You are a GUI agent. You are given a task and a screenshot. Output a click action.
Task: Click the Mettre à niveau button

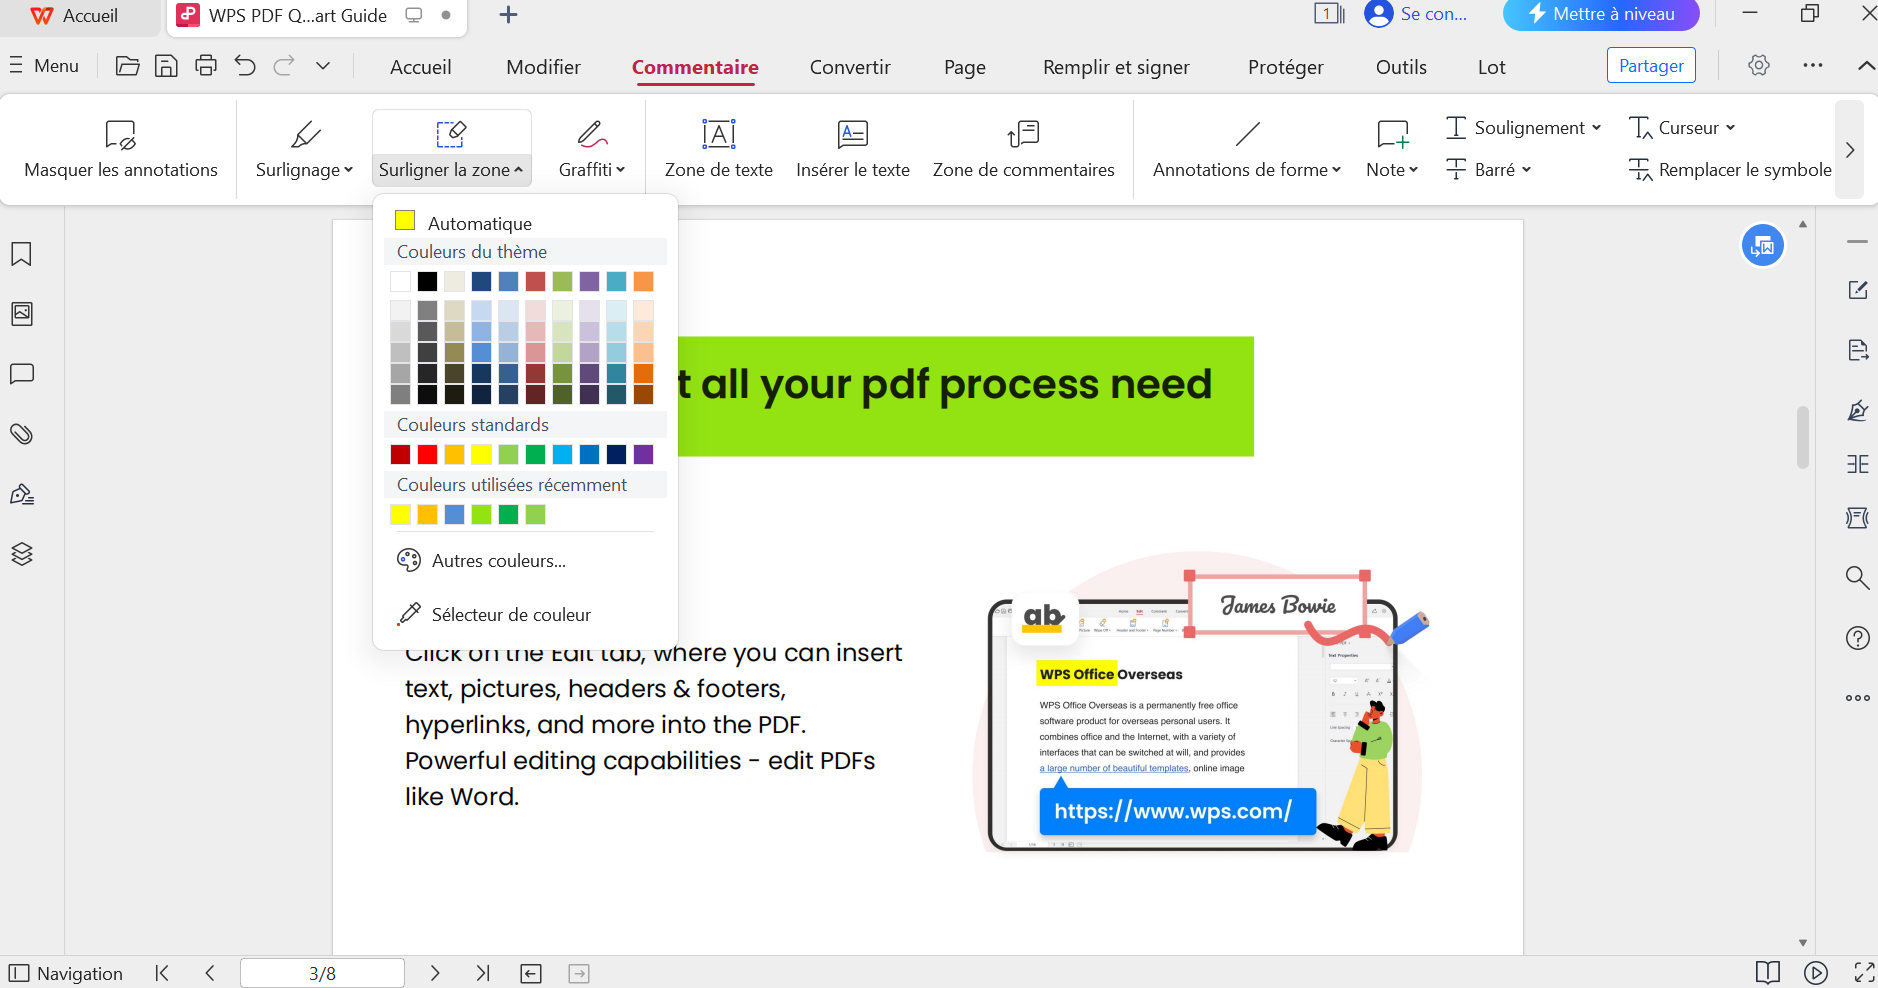pos(1600,15)
